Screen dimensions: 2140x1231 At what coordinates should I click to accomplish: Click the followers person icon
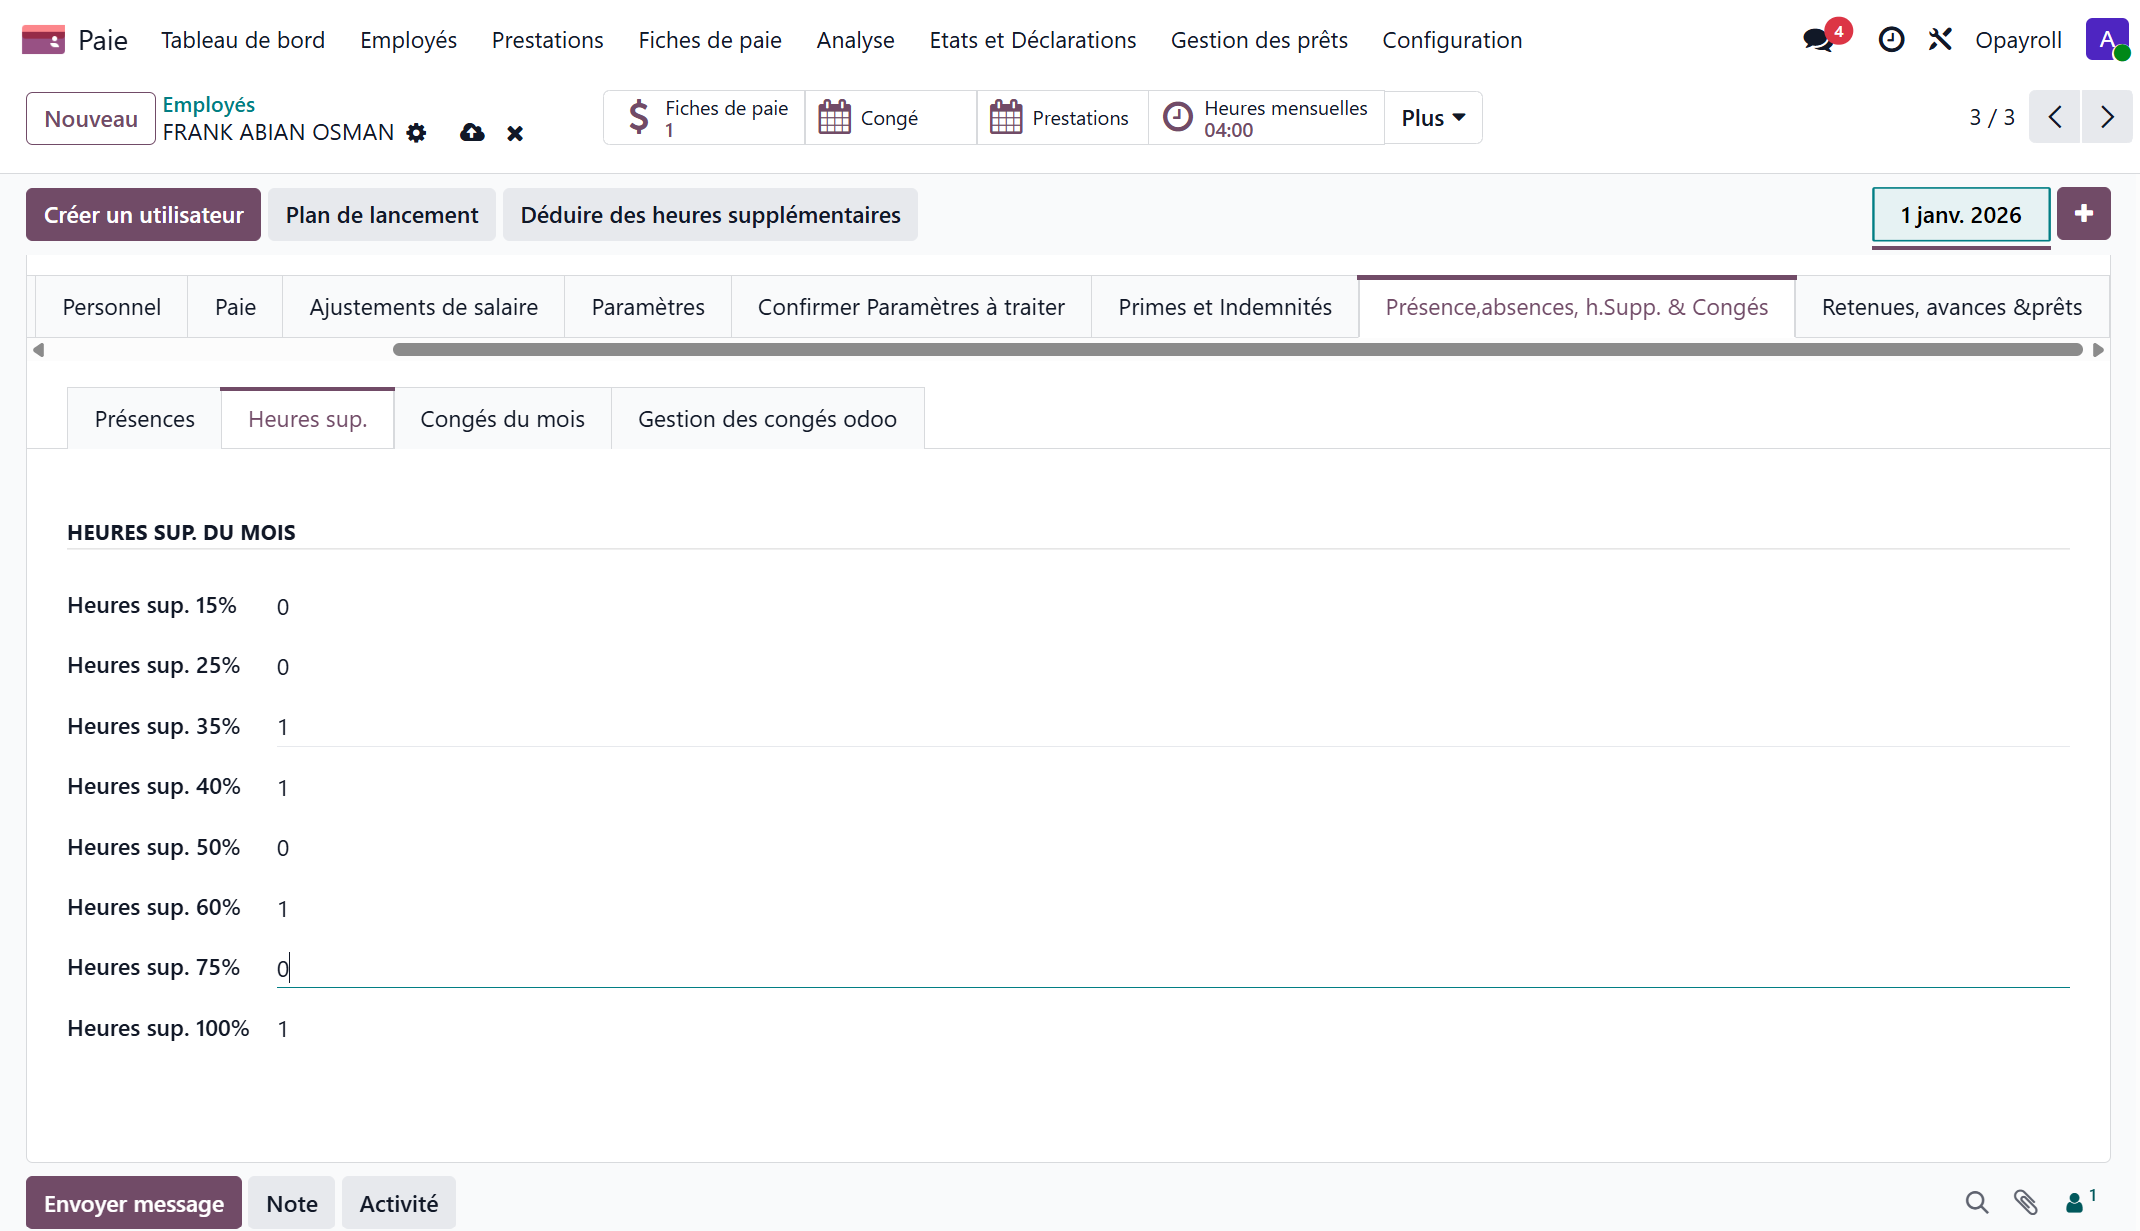pyautogui.click(x=2076, y=1202)
